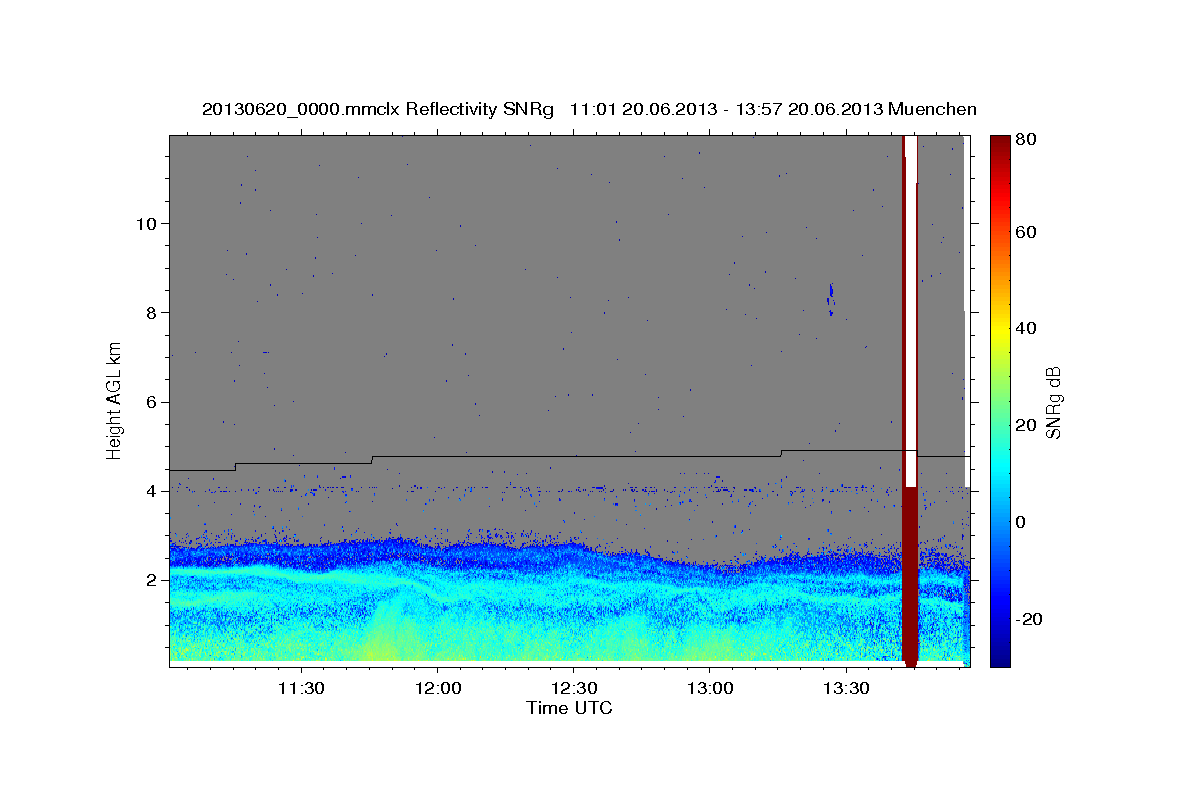The width and height of the screenshot is (1200, 800).
Task: Click the colorbar value 40
Action: 1025,328
